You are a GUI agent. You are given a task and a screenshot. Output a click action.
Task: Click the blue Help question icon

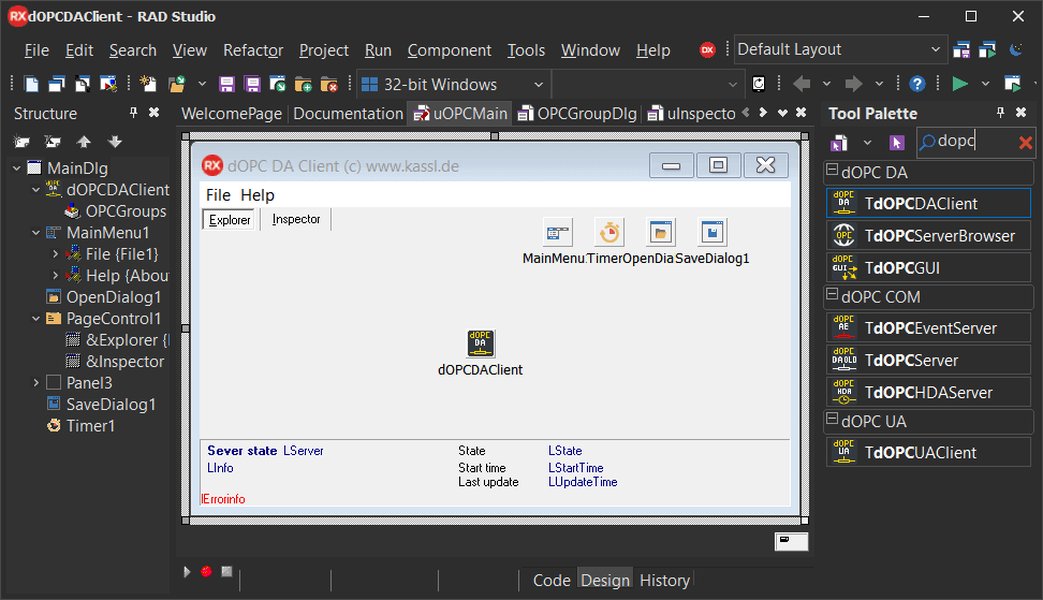click(917, 84)
